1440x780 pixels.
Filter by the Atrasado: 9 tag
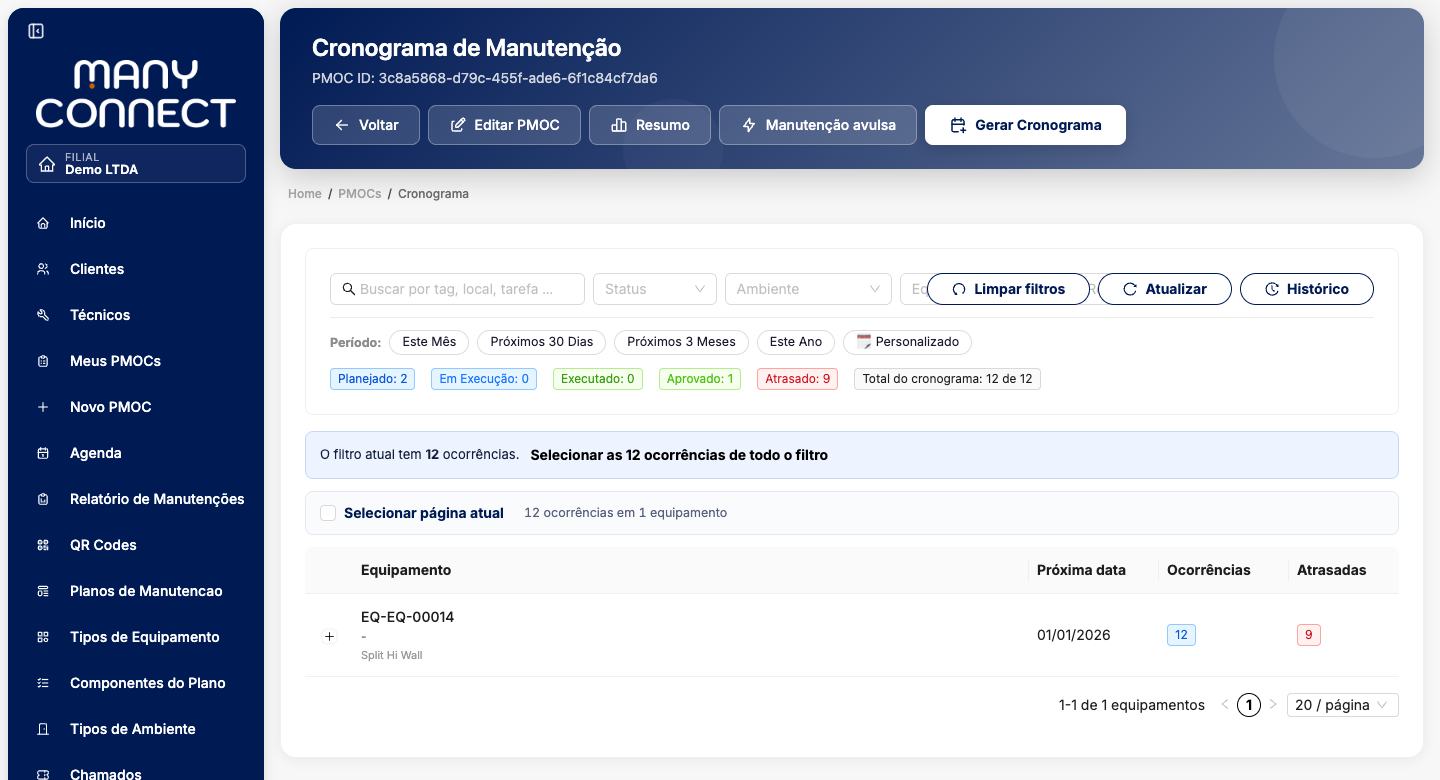pos(798,379)
